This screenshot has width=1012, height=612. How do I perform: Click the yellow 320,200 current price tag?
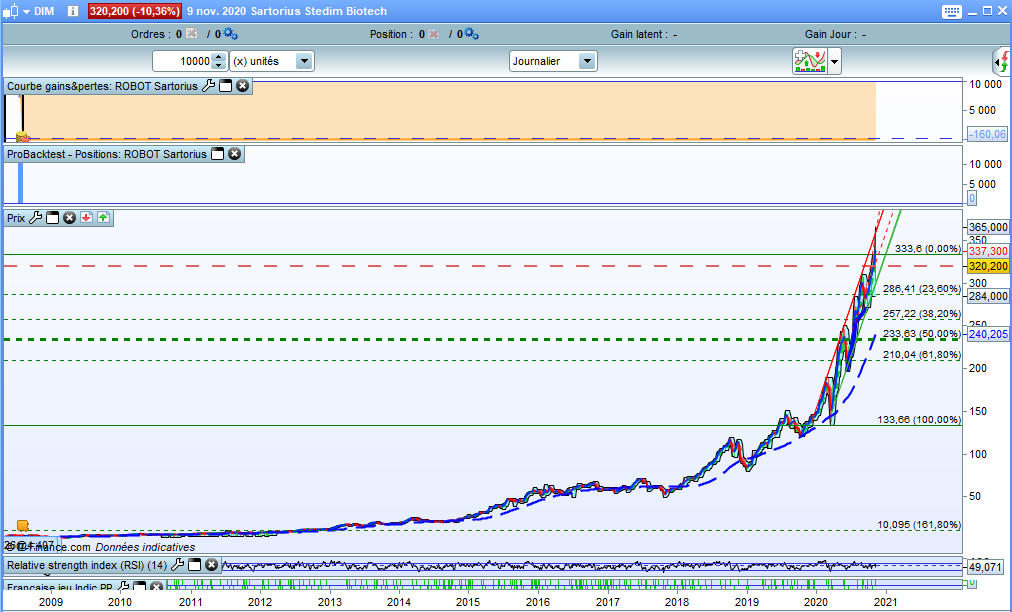pyautogui.click(x=988, y=266)
